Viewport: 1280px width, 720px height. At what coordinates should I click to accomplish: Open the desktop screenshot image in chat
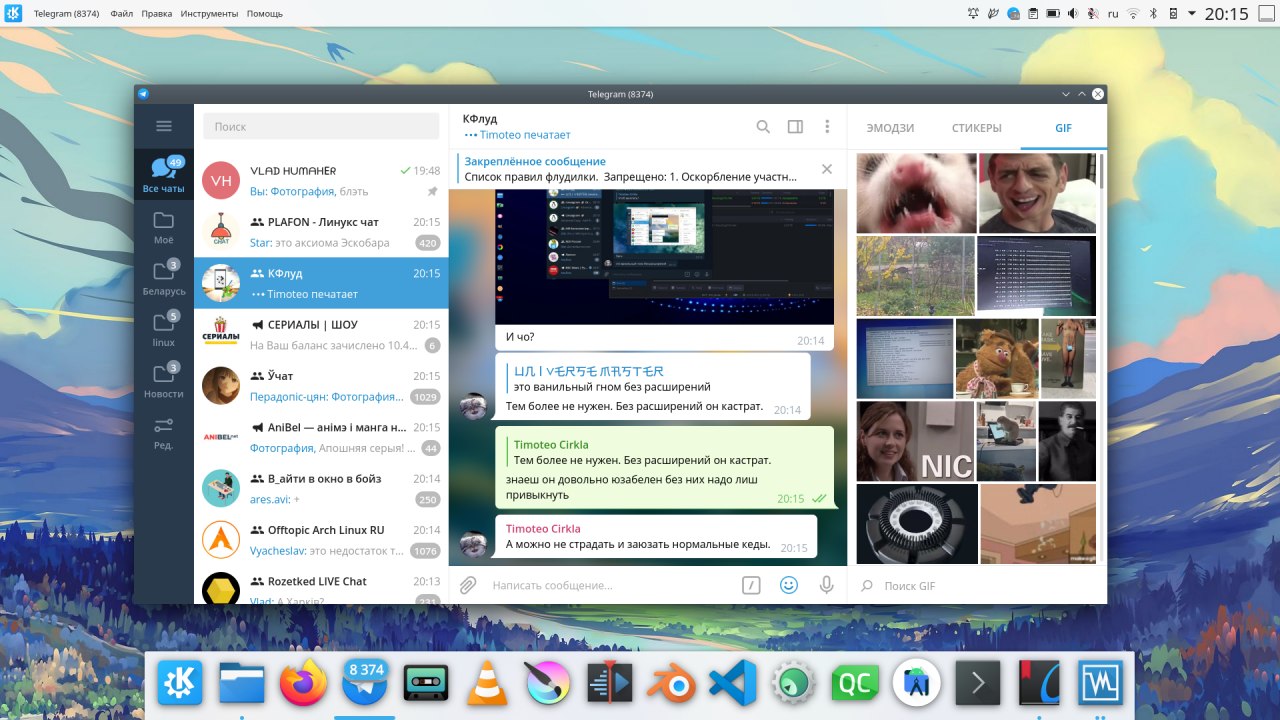click(665, 257)
